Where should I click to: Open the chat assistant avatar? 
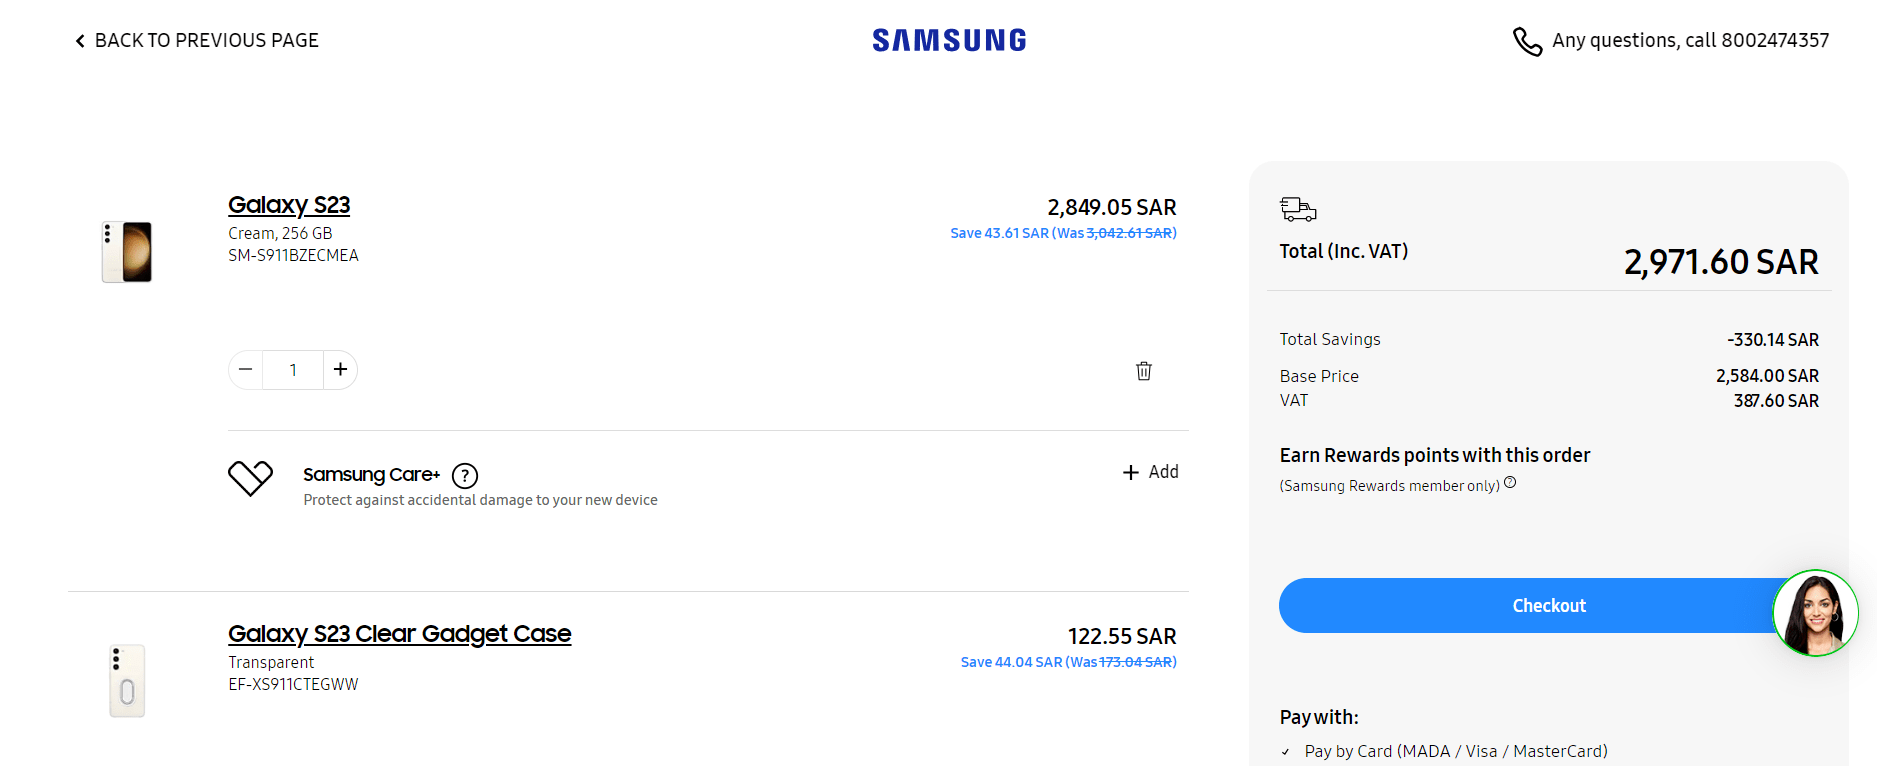1815,613
